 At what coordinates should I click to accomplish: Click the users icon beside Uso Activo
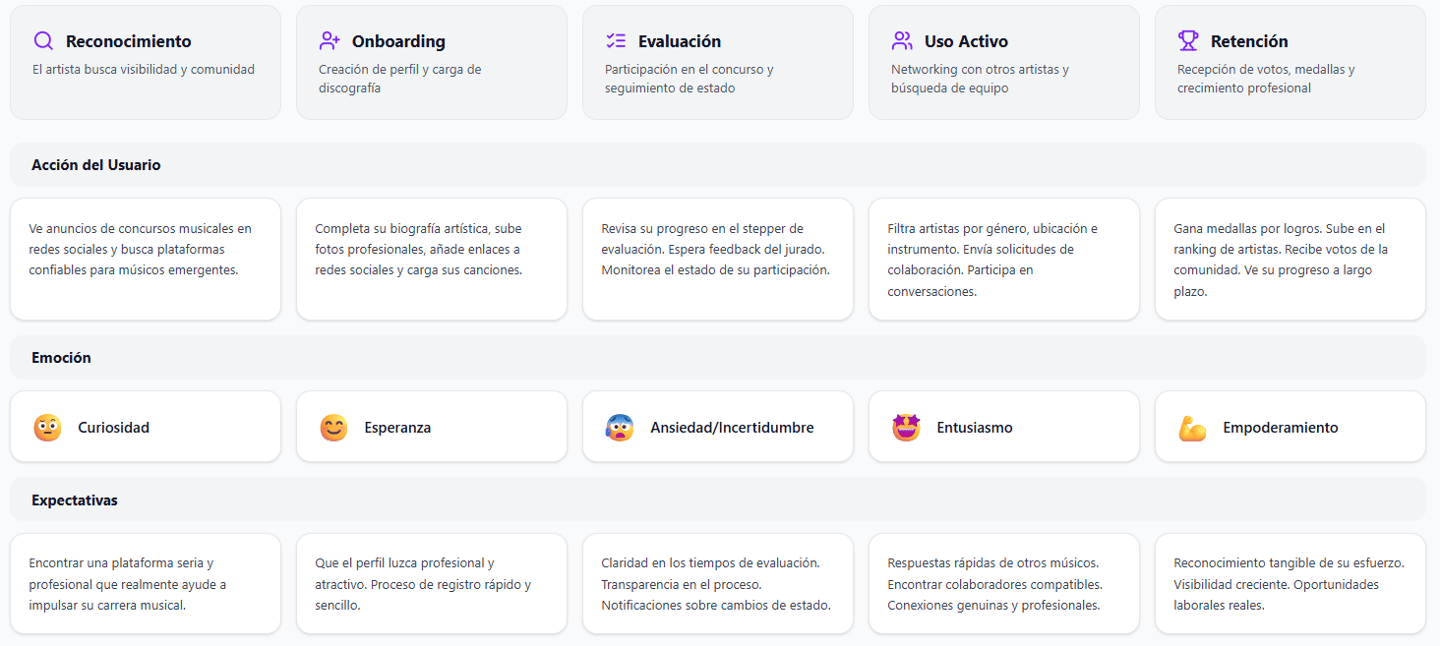point(902,41)
